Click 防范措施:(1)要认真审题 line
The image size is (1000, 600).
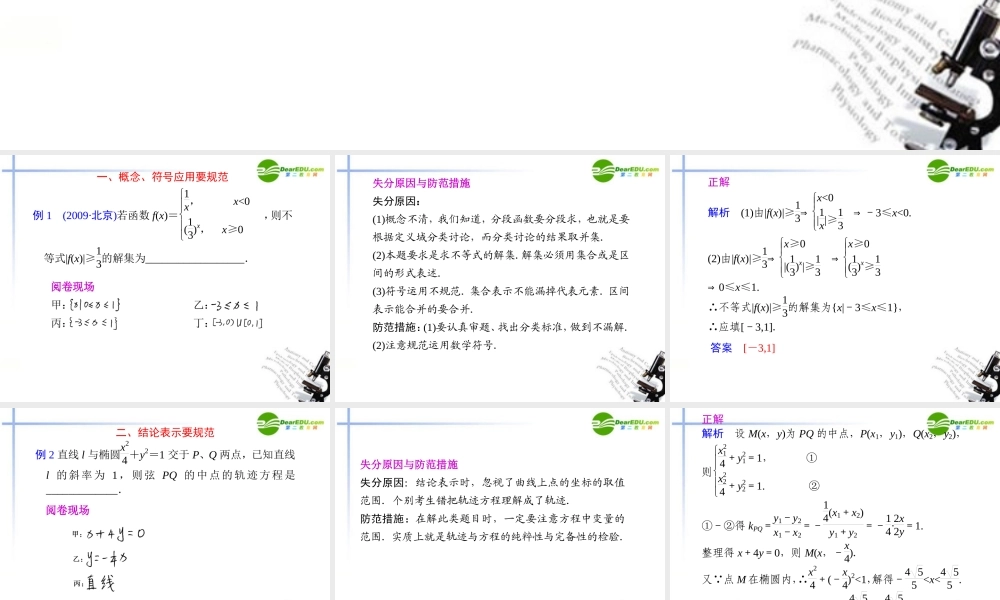500,327
